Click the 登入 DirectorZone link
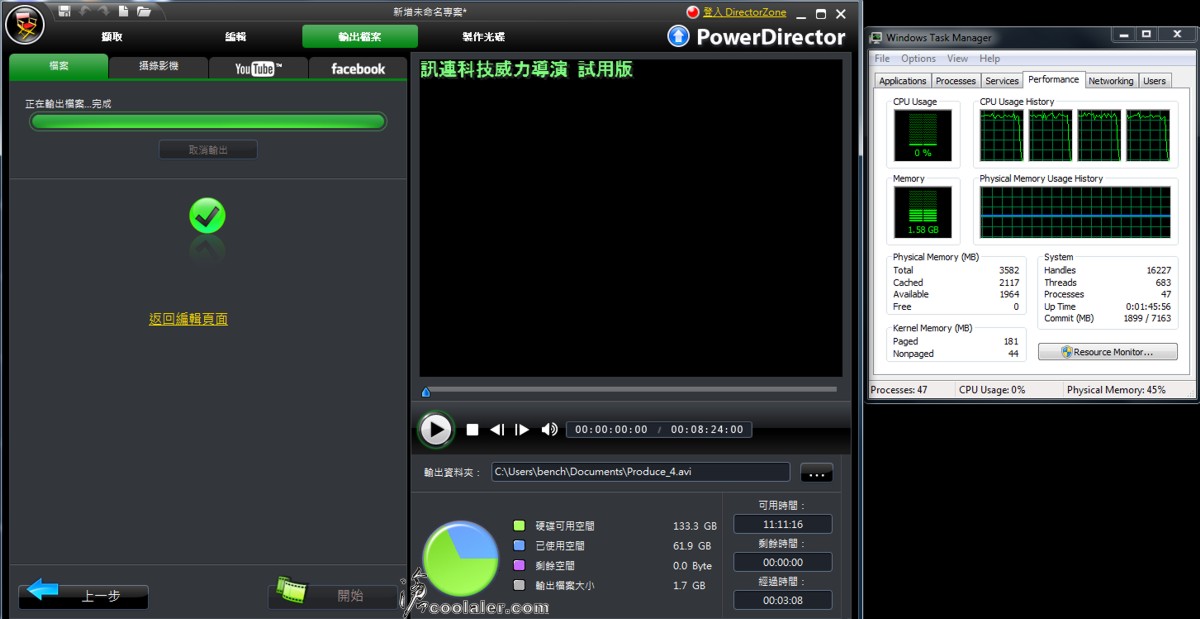Image resolution: width=1200 pixels, height=619 pixels. [744, 12]
